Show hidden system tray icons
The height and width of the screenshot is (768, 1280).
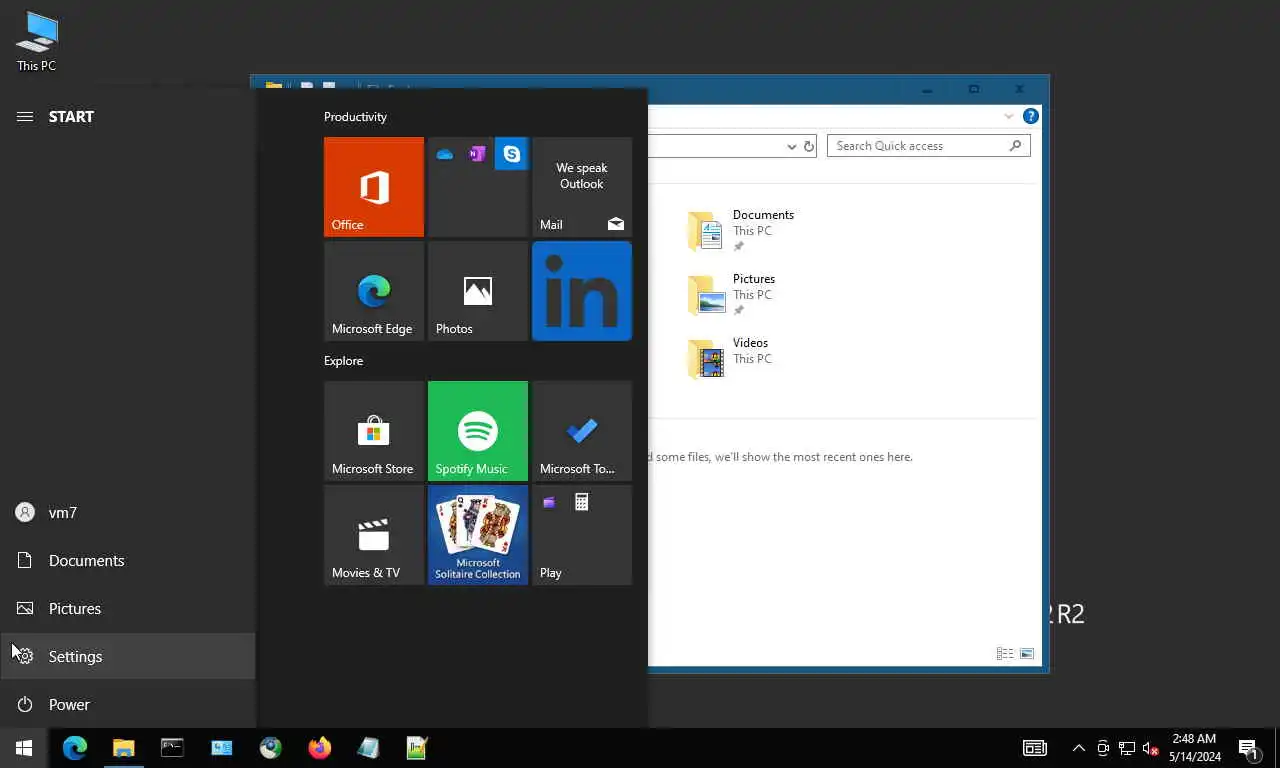[x=1078, y=748]
